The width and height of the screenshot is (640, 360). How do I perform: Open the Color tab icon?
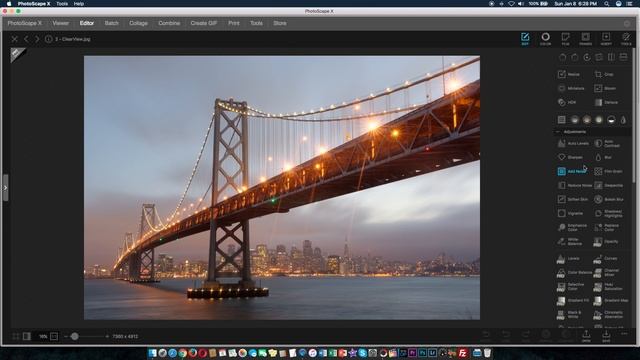coord(545,39)
